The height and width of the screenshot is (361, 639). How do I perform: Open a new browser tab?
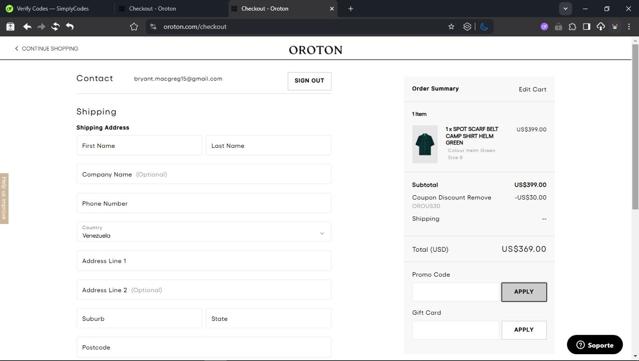click(x=350, y=9)
